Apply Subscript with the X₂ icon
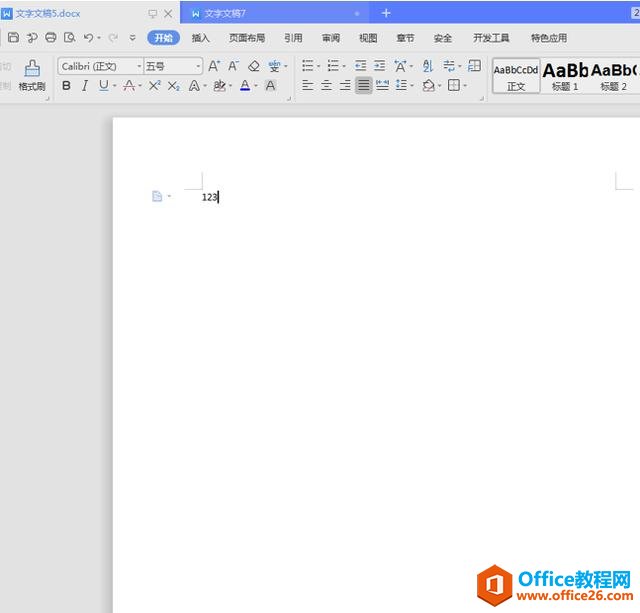The width and height of the screenshot is (640, 613). coord(174,86)
